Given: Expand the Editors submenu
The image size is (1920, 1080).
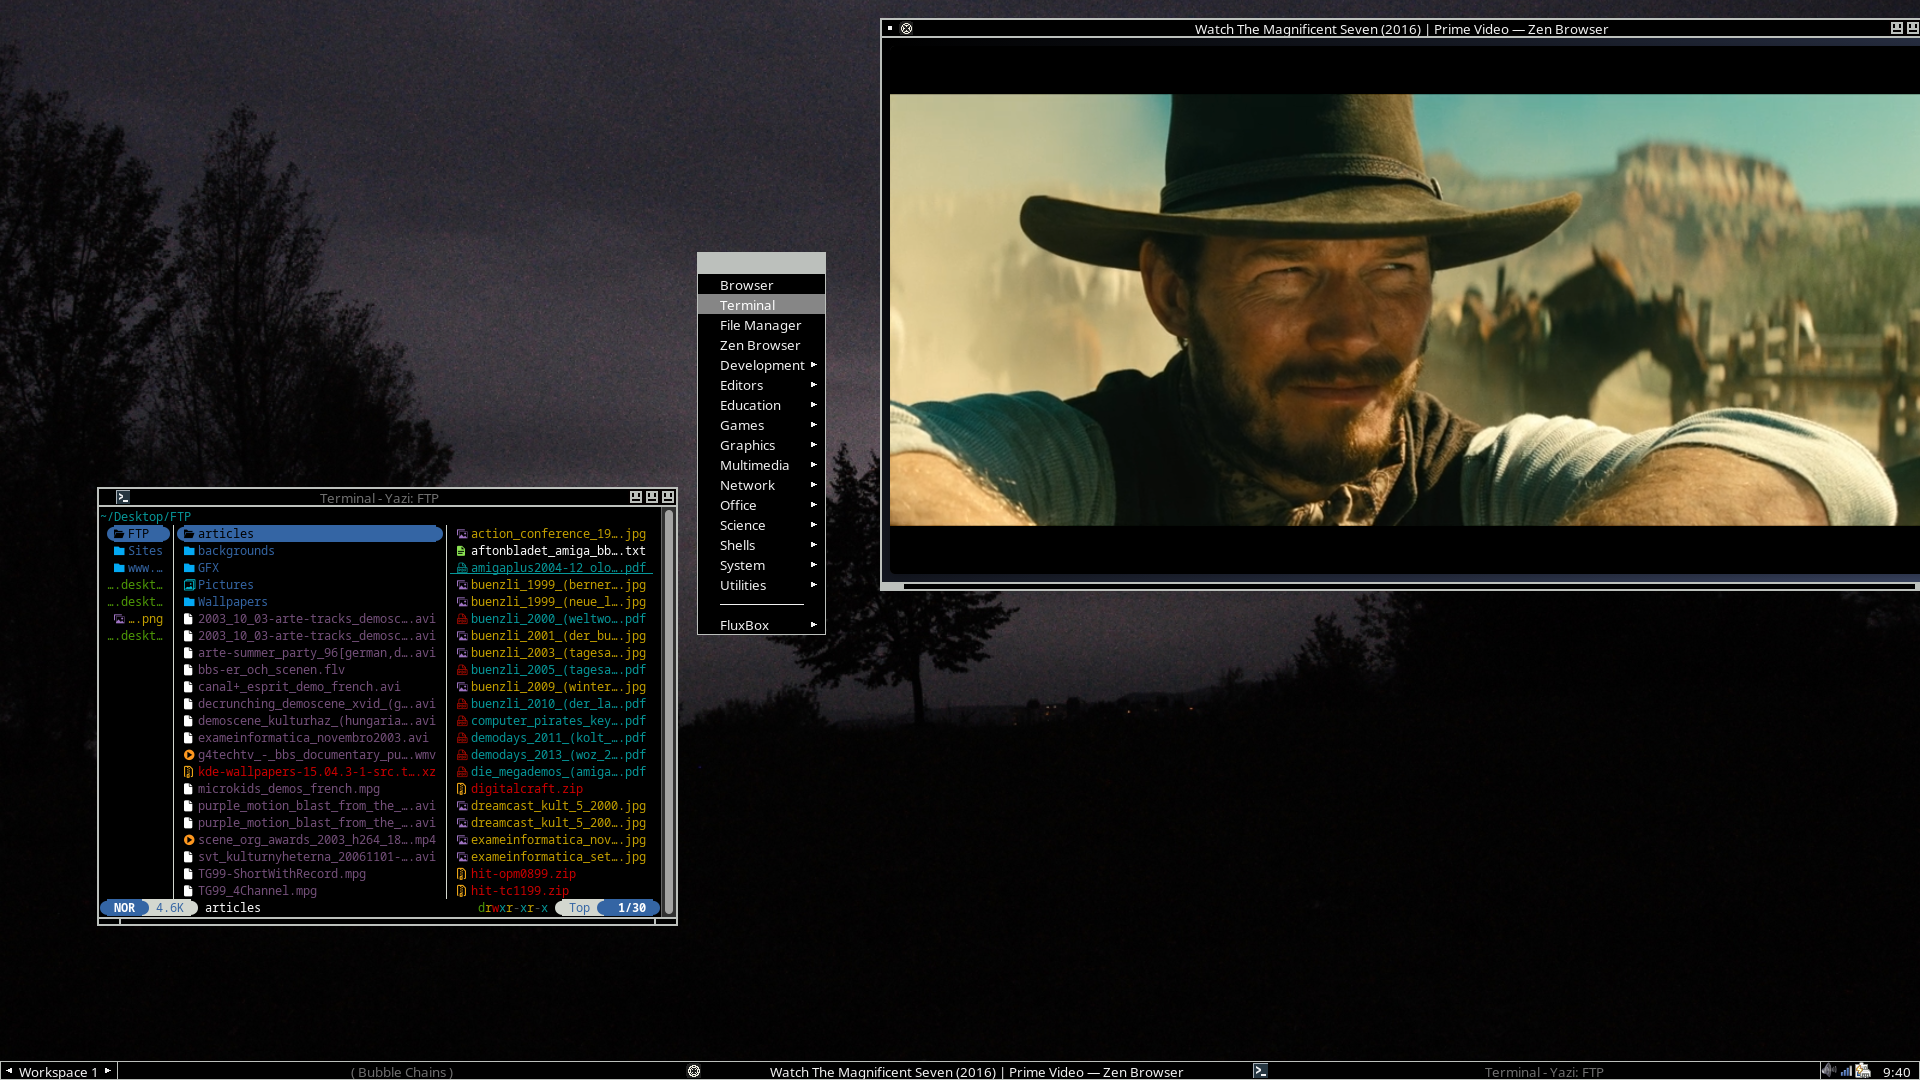Looking at the screenshot, I should tap(761, 385).
